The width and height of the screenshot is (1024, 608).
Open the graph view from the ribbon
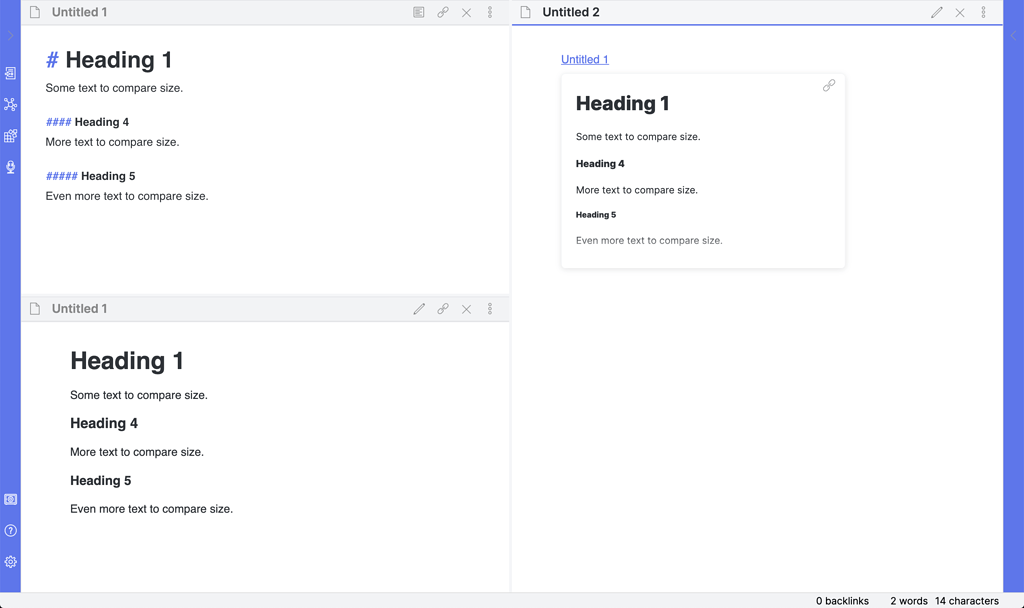pos(10,104)
